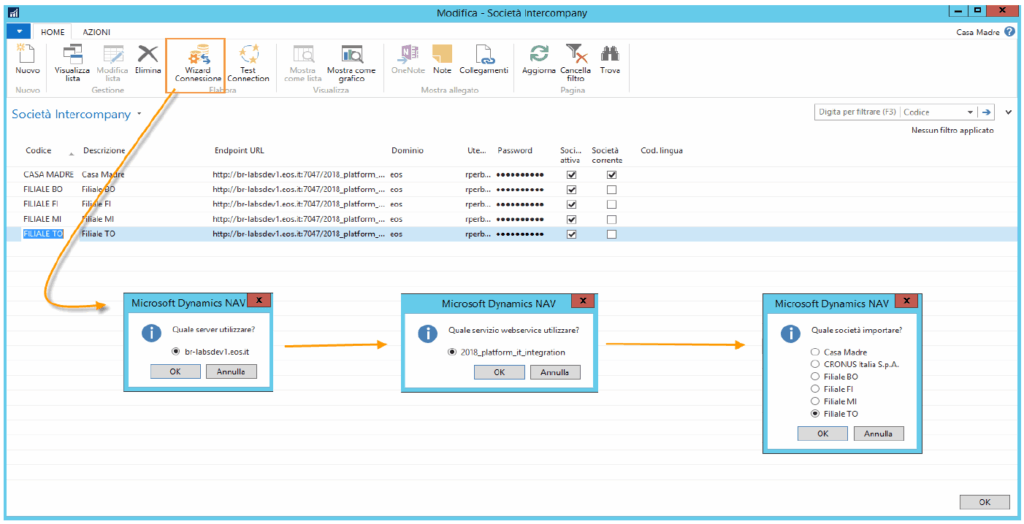Screen dimensions: 1024x524
Task: Confirm OK in the società importare dialog
Action: 822,433
